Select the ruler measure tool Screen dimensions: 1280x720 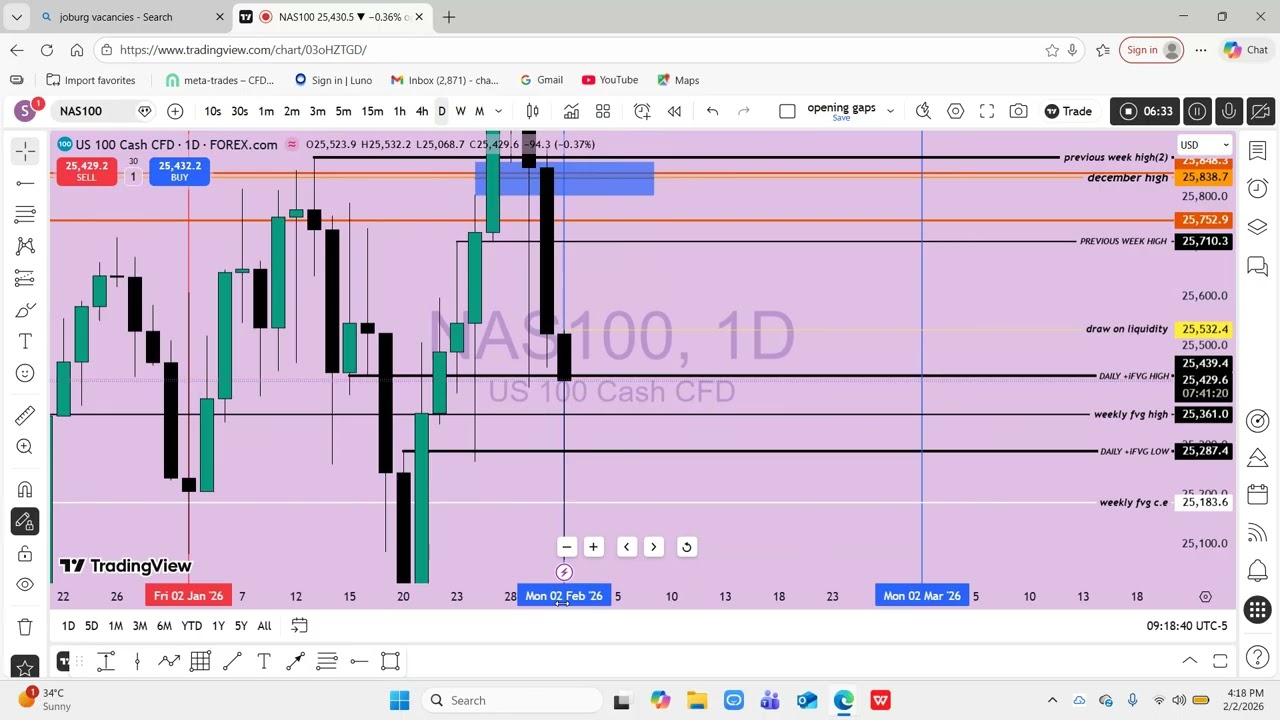click(x=25, y=415)
